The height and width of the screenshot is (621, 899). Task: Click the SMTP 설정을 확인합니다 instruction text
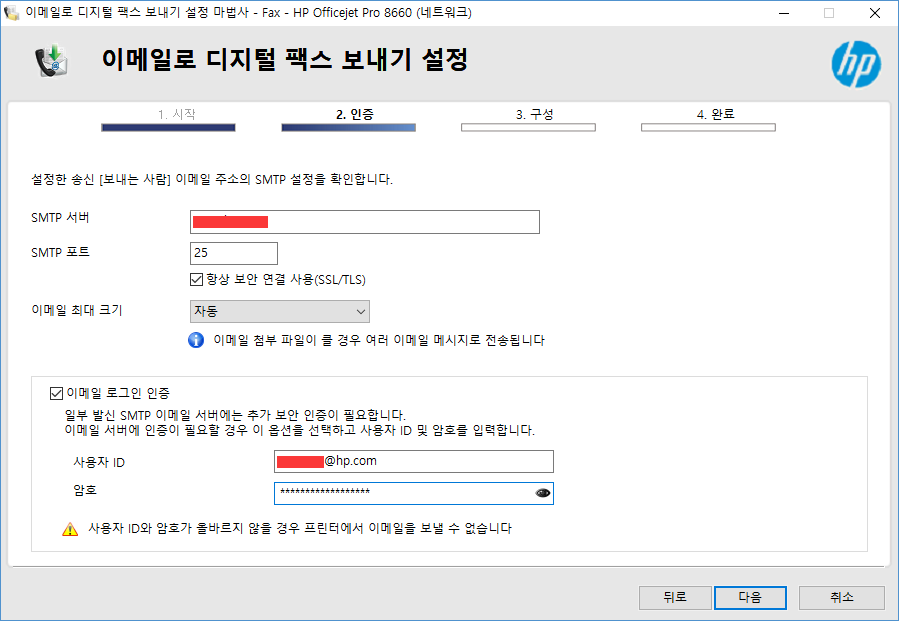pyautogui.click(x=212, y=179)
